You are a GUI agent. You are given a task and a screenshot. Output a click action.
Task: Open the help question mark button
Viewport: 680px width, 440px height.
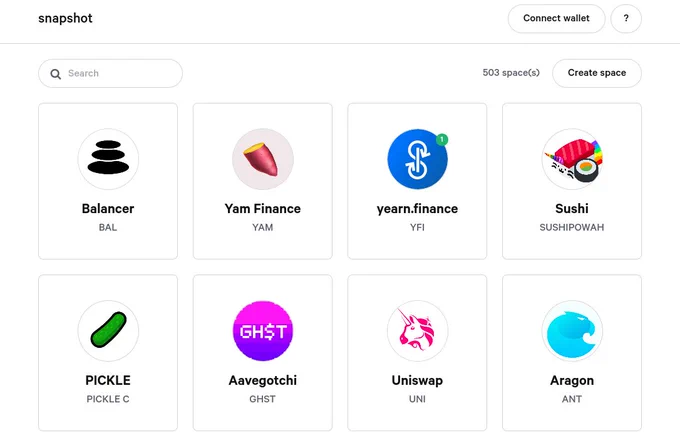pos(626,18)
